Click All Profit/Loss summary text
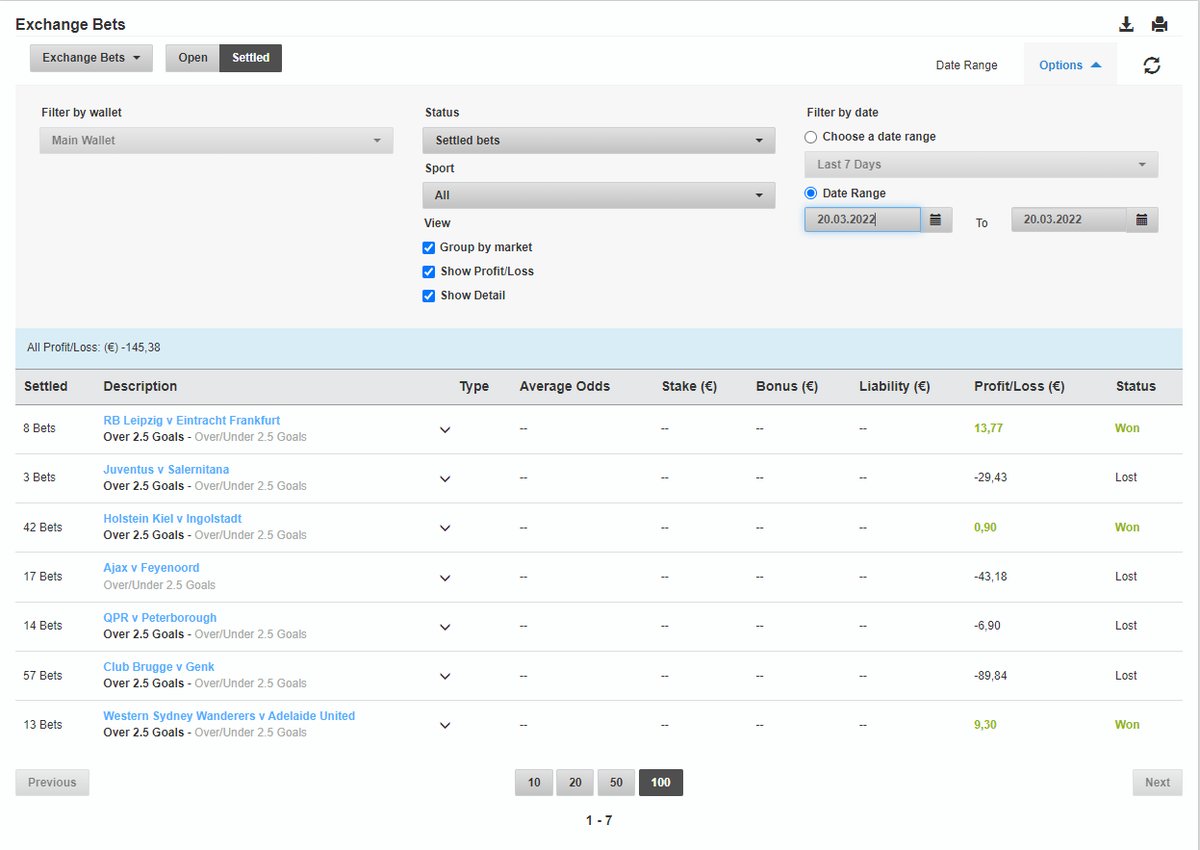Screen dimensions: 1200x850 [94, 348]
